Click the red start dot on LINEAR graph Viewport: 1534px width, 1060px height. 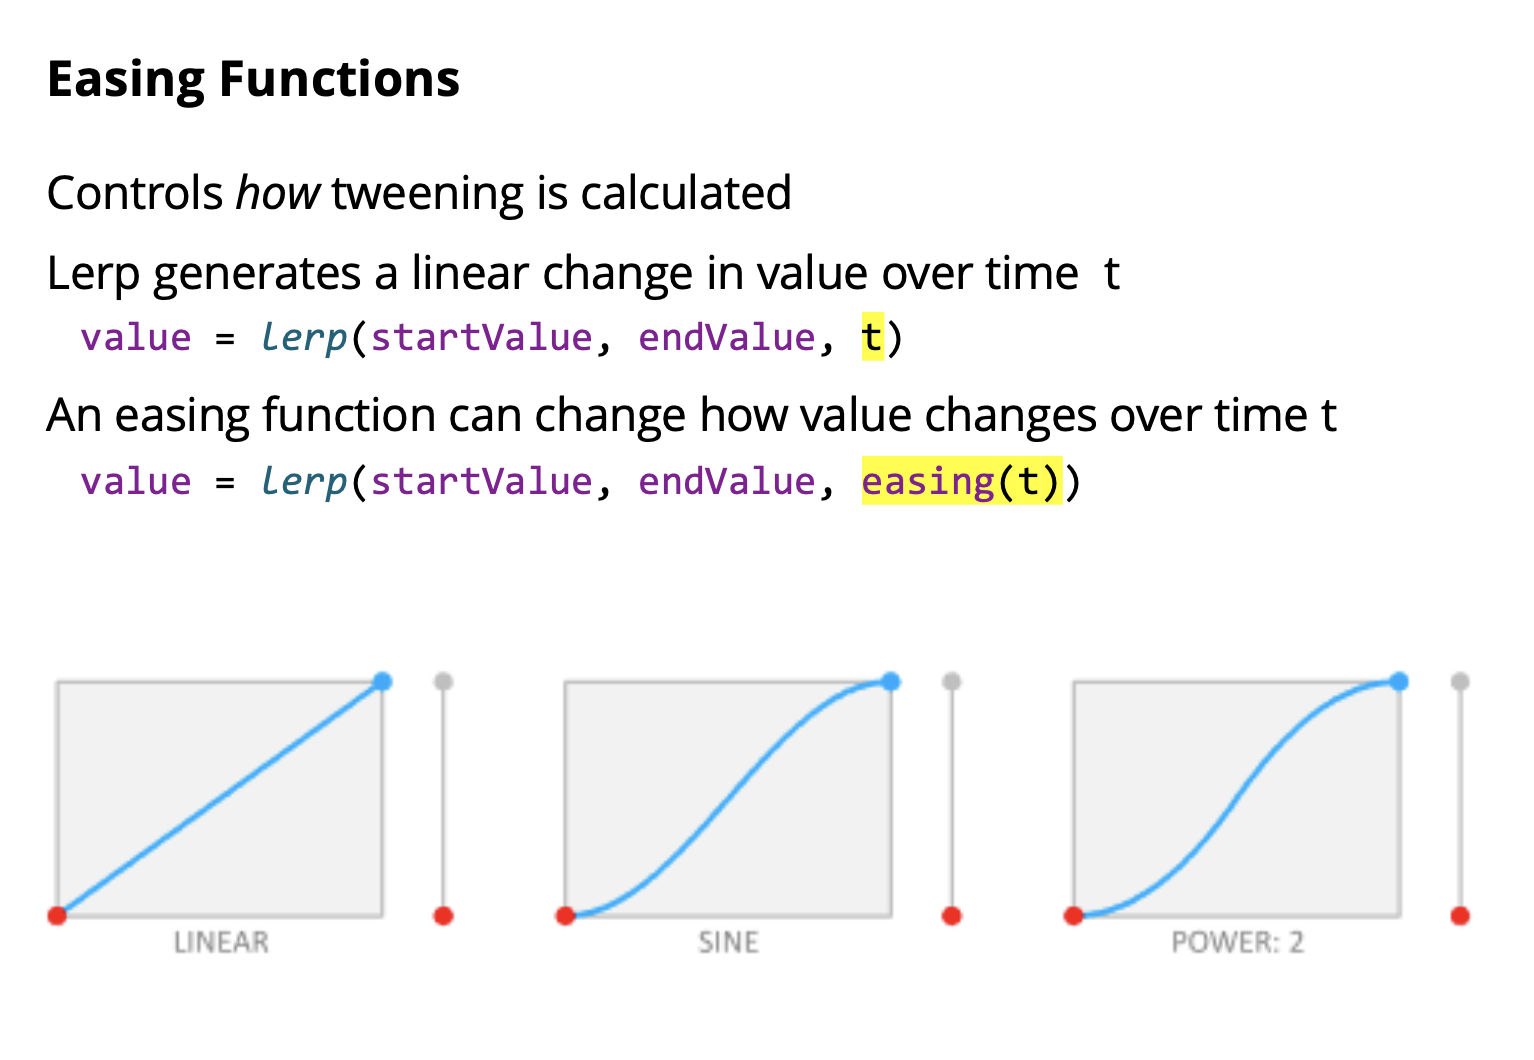pyautogui.click(x=57, y=915)
